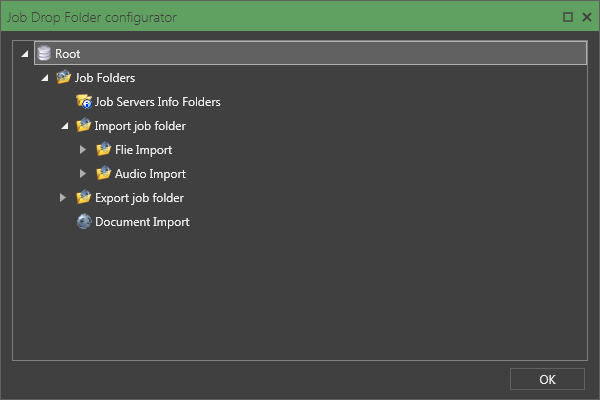
Task: Collapse the Root tree node
Action: (x=25, y=54)
